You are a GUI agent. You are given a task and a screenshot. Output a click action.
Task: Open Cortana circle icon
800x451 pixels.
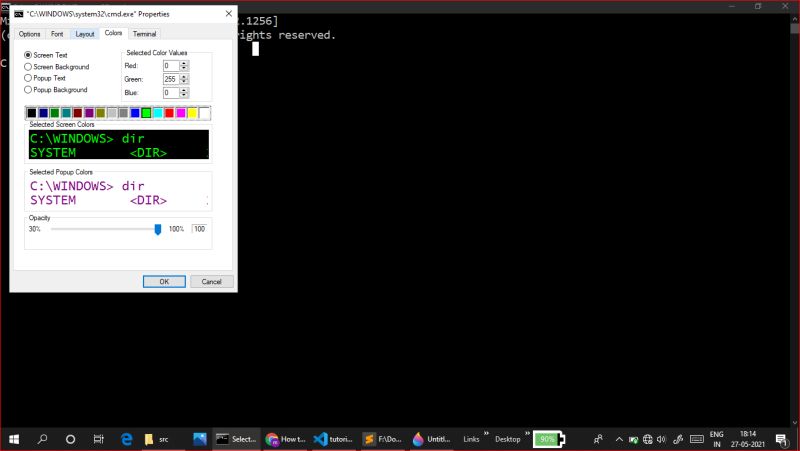(x=70, y=439)
